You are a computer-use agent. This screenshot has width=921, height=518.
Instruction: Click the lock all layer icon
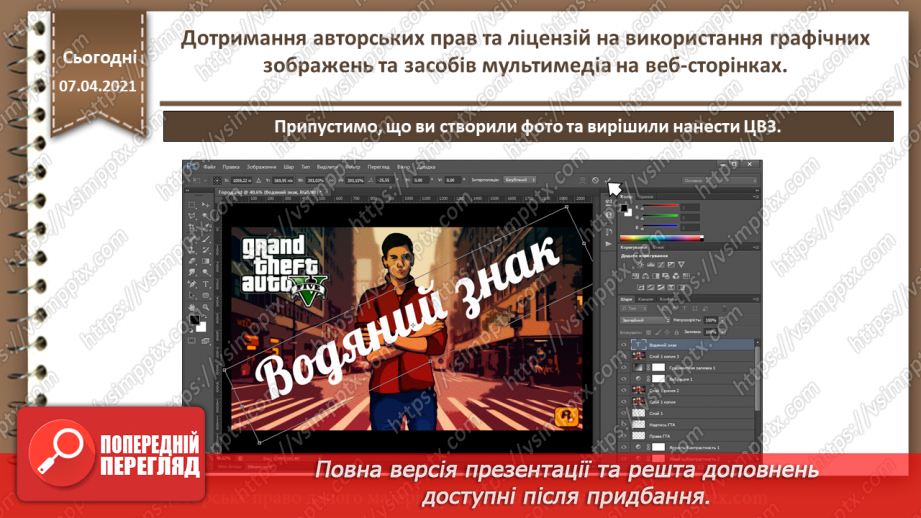pyautogui.click(x=677, y=332)
